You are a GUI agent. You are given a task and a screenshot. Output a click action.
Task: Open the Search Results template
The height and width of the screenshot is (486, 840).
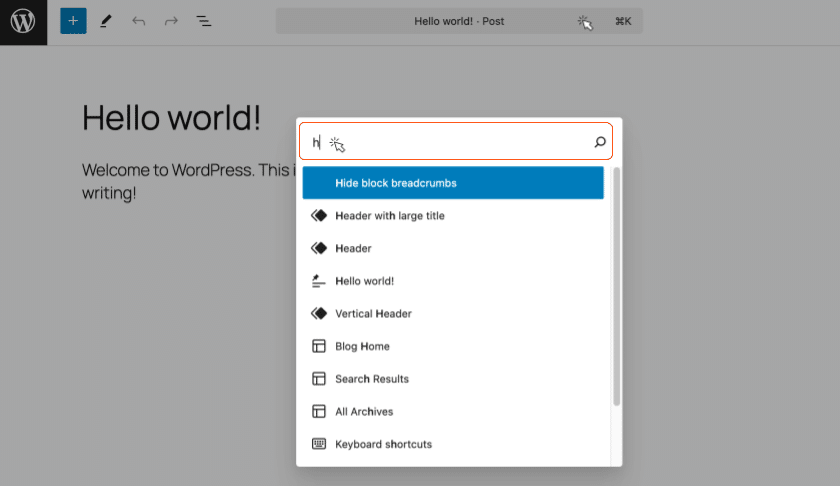[x=371, y=379]
